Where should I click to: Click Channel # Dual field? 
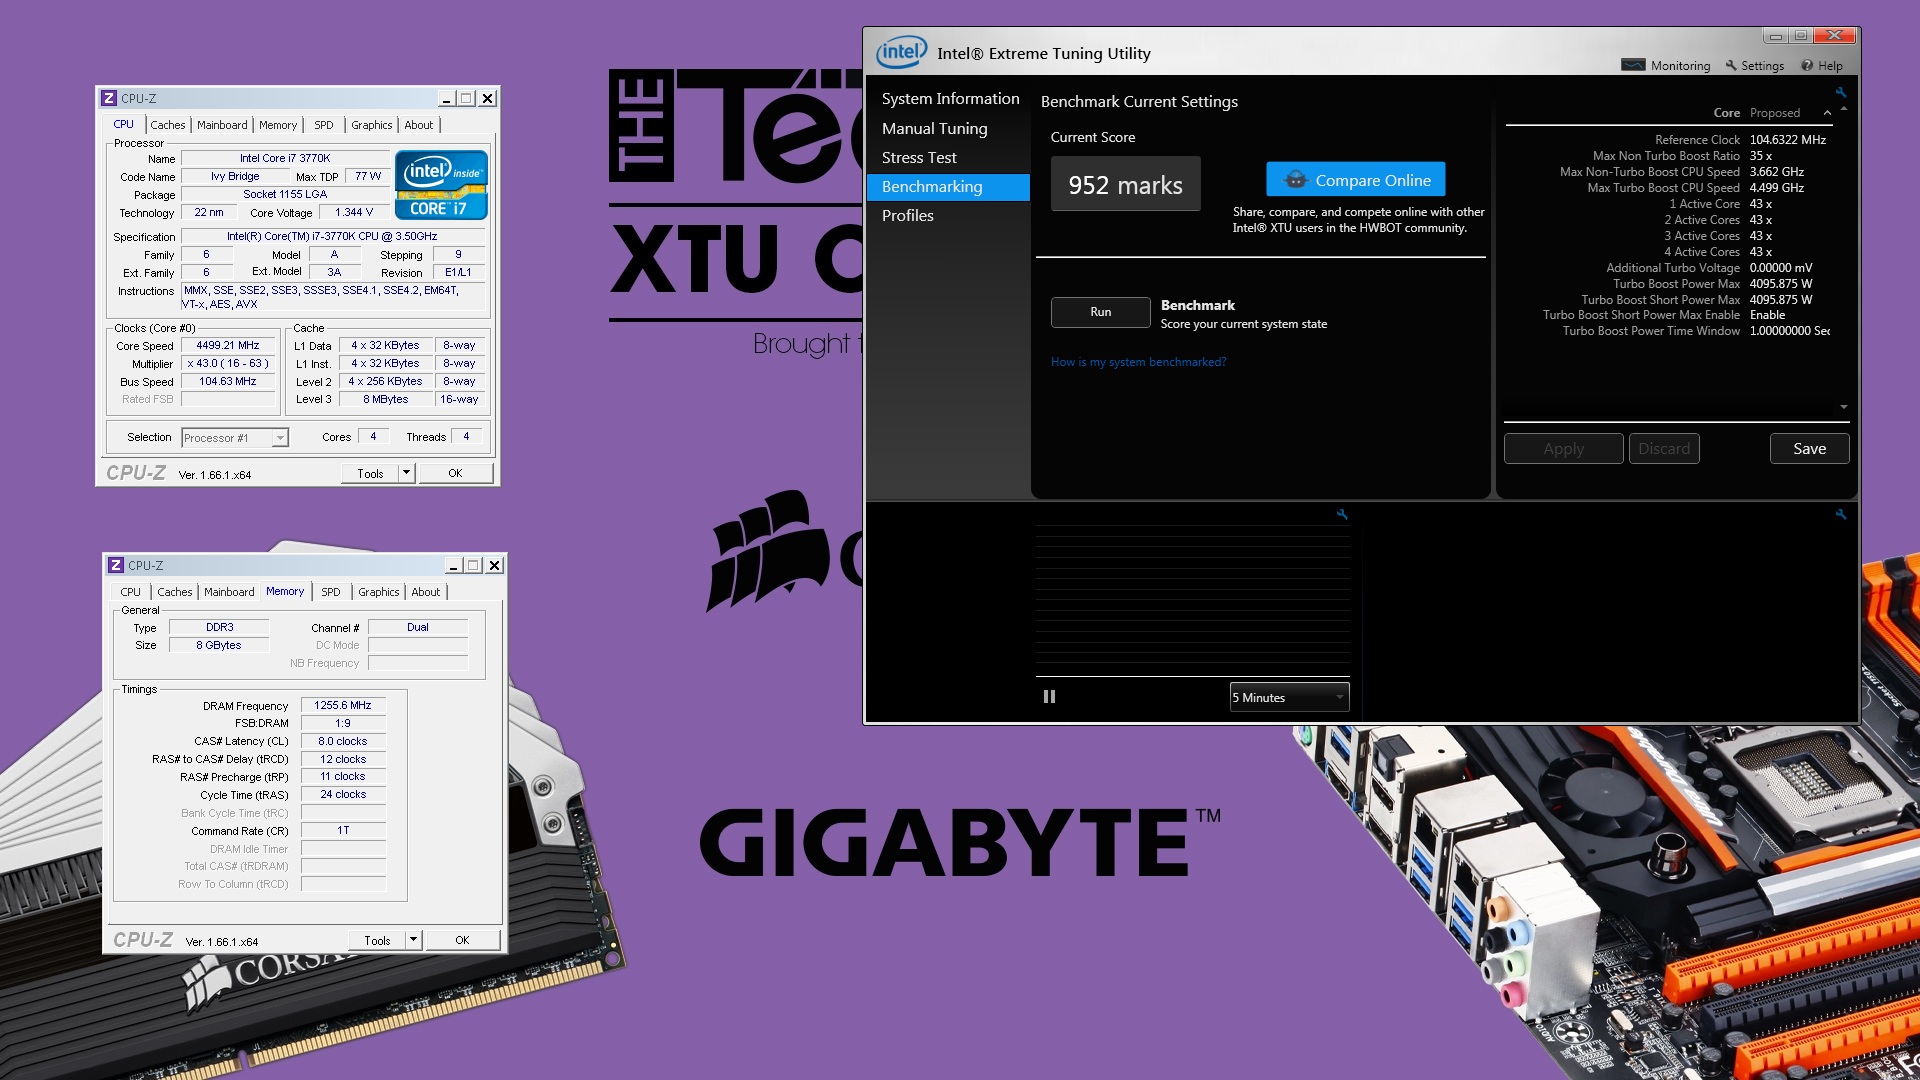click(418, 628)
